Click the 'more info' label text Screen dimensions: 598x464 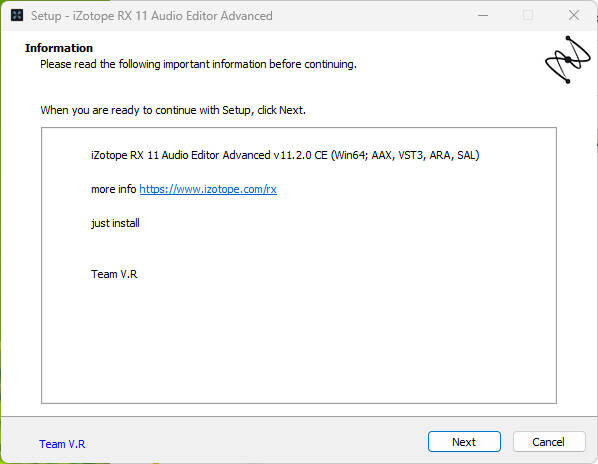tap(114, 189)
